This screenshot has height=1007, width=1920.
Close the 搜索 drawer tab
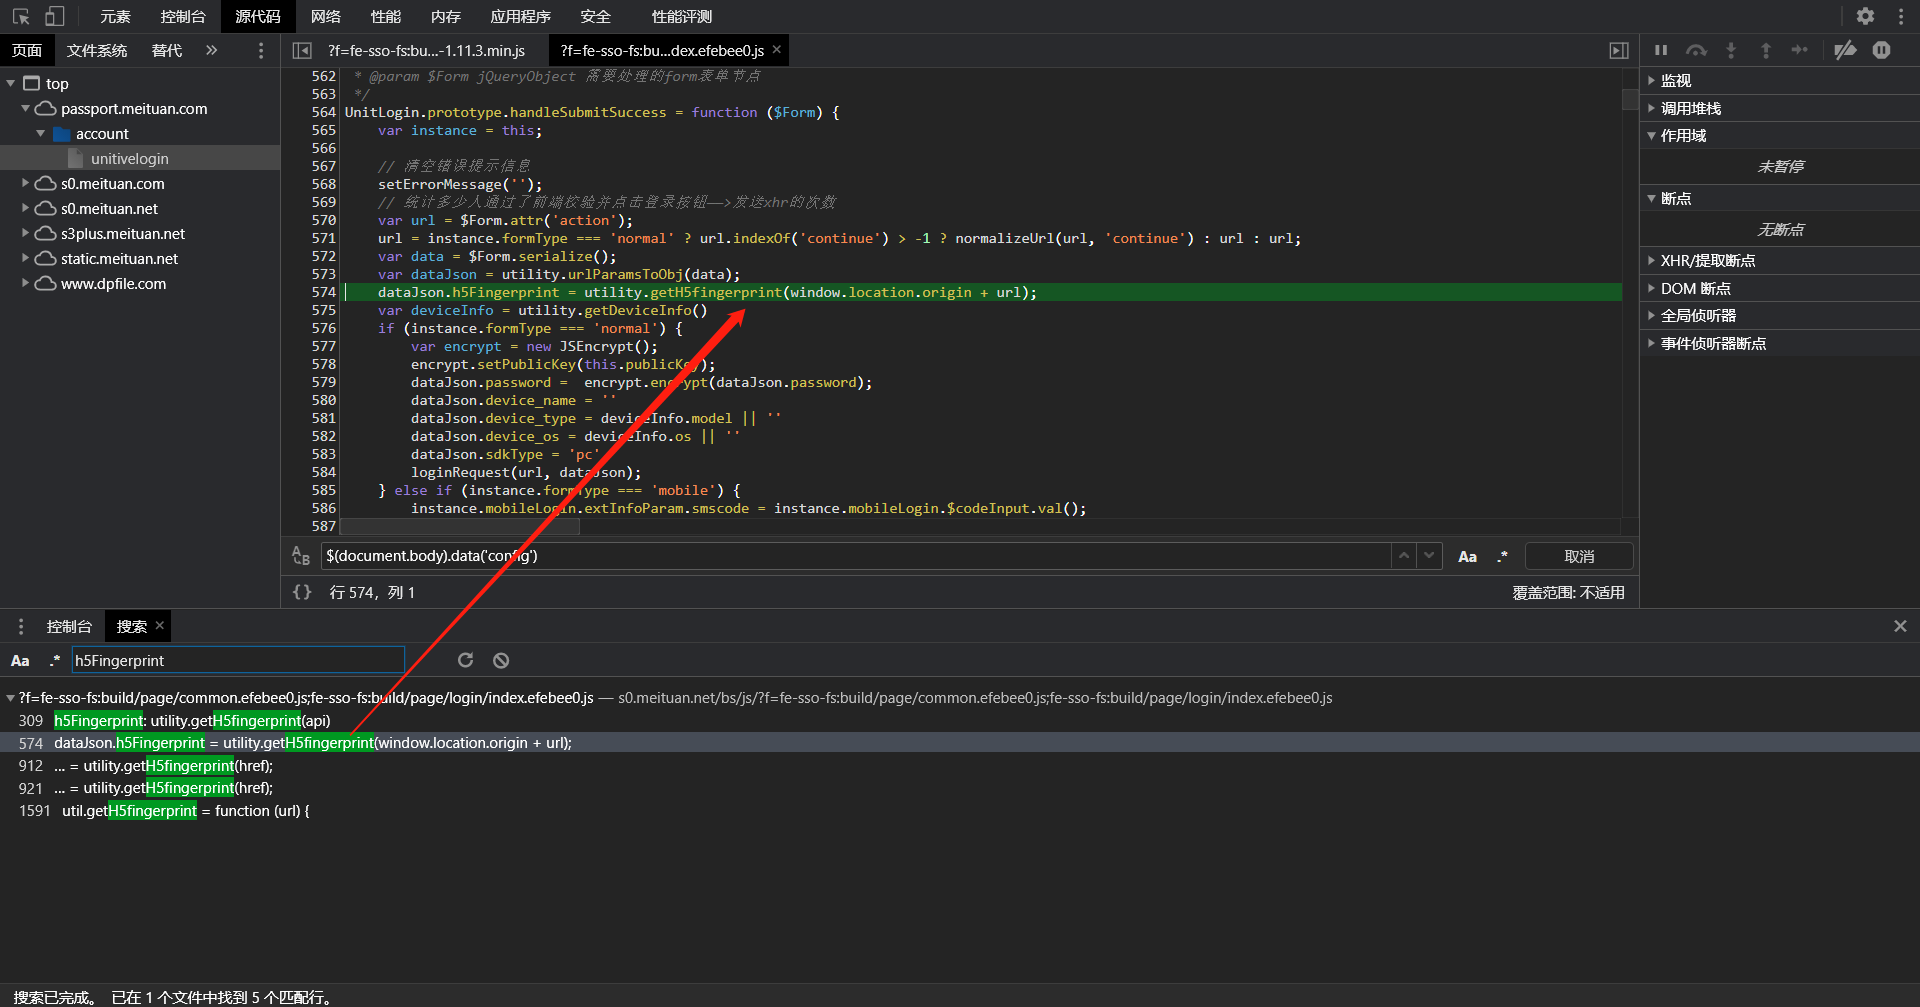click(159, 625)
